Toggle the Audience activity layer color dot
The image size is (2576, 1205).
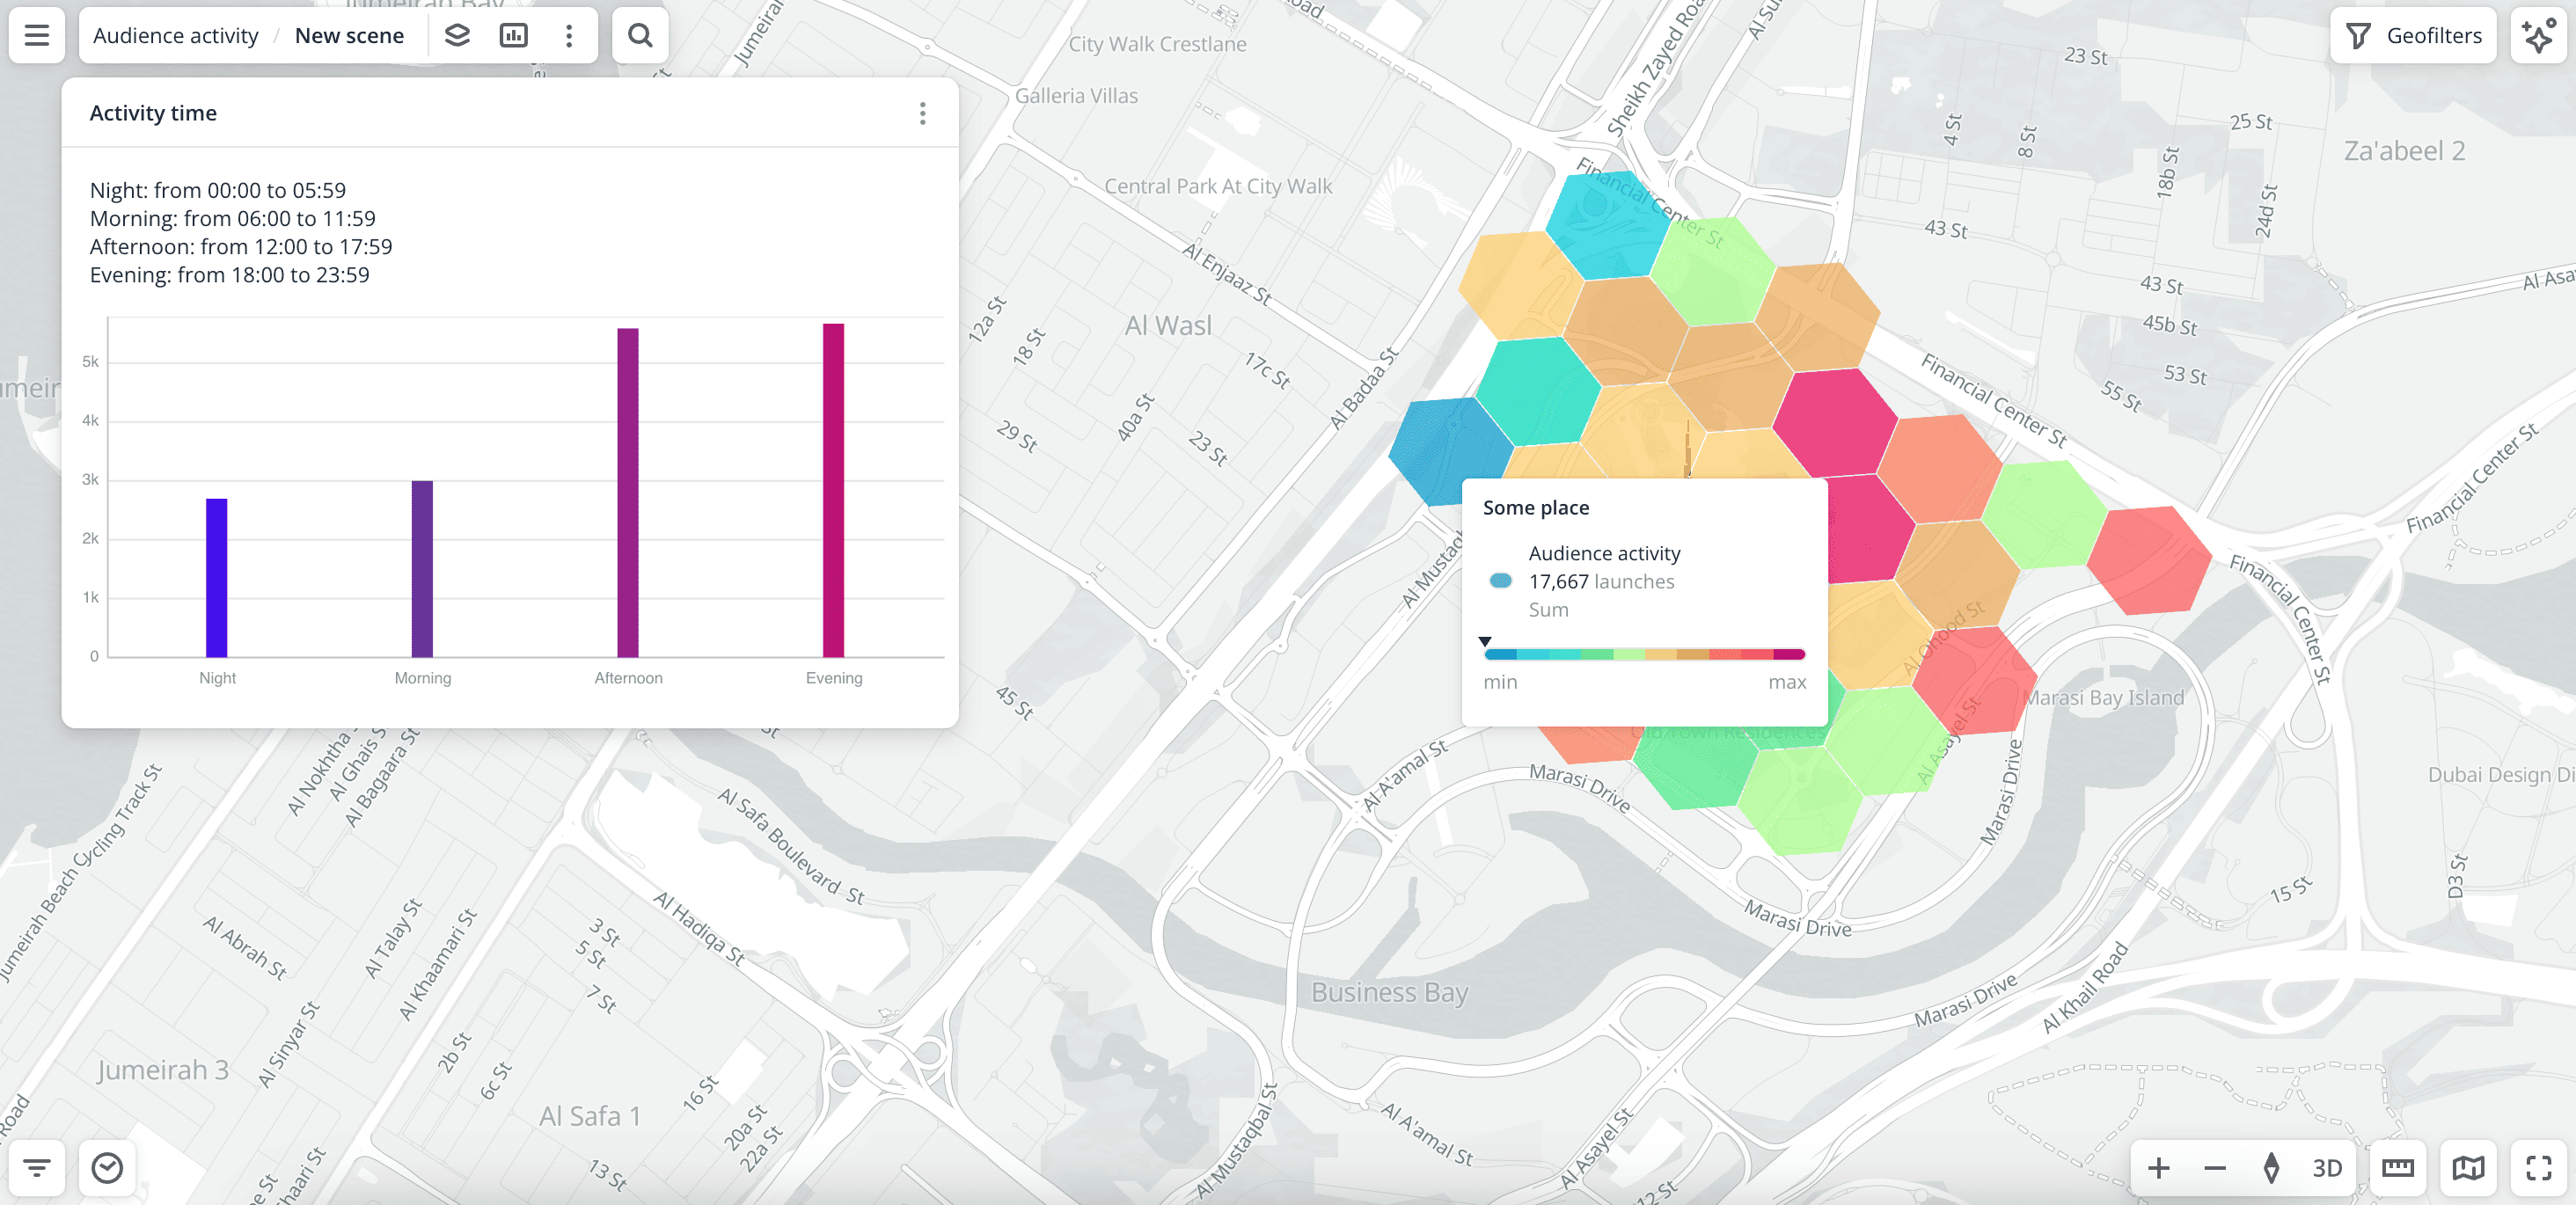tap(1501, 581)
